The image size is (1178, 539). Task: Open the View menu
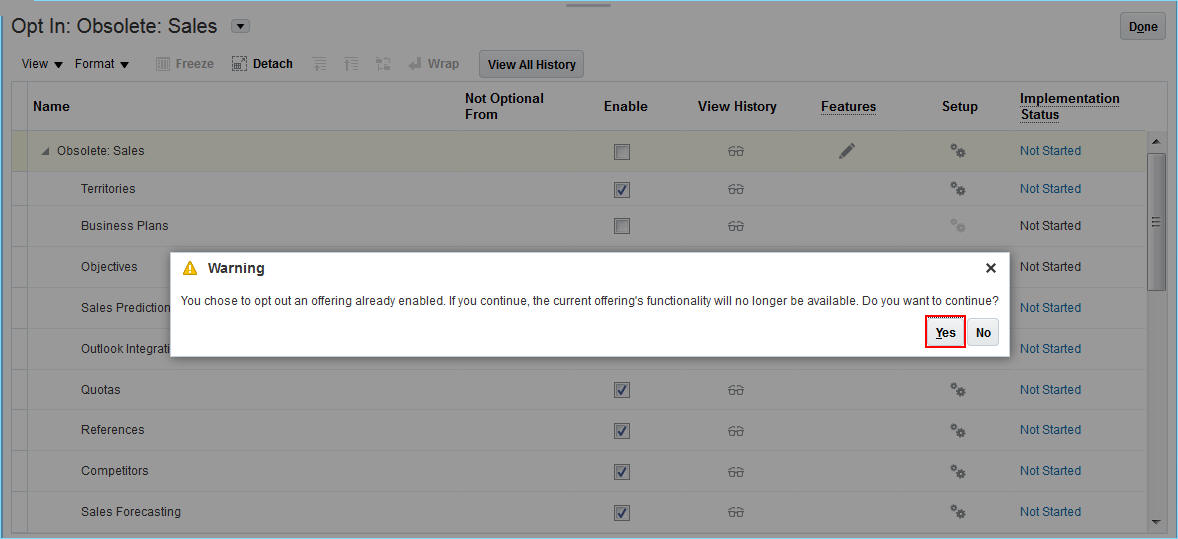coord(42,64)
